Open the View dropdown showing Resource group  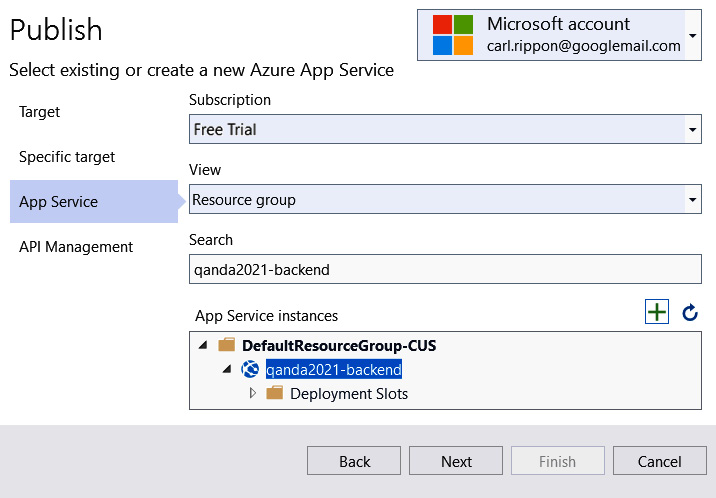click(445, 199)
